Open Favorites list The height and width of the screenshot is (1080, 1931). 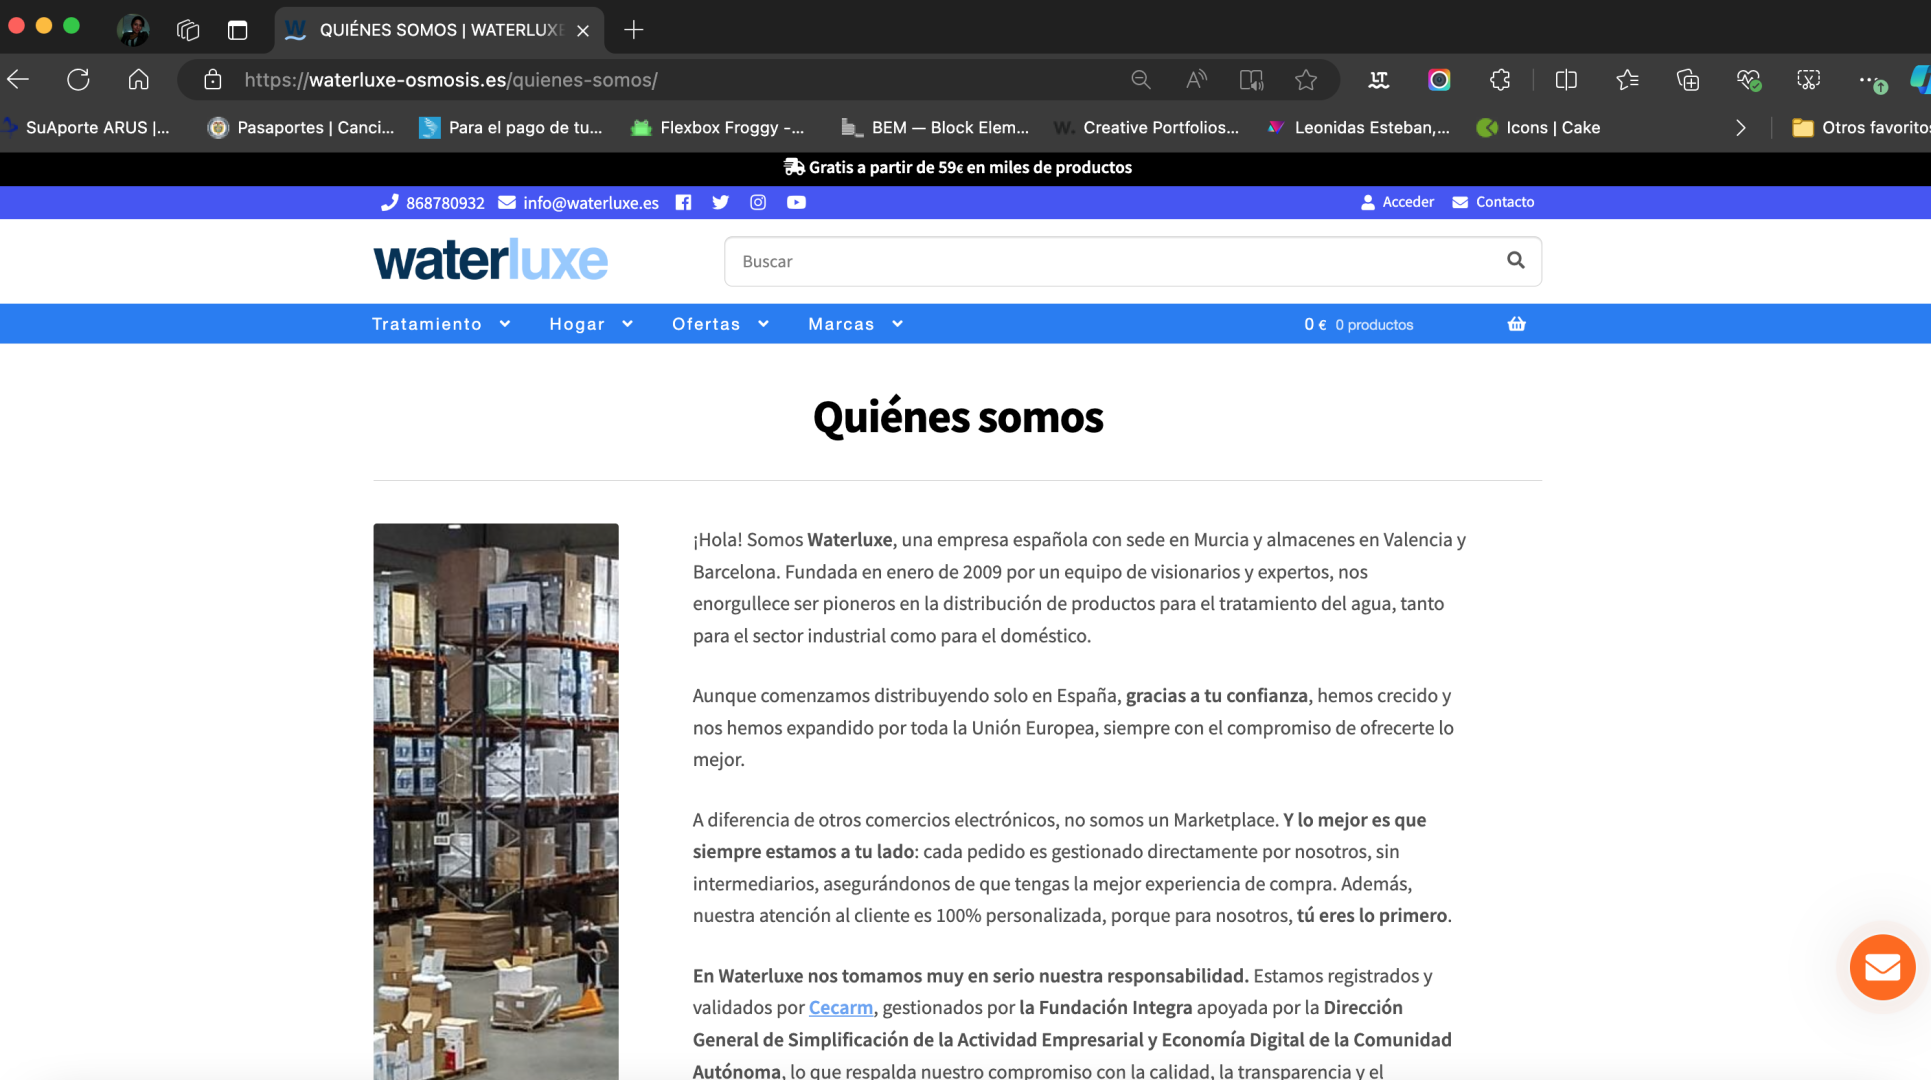point(1627,80)
